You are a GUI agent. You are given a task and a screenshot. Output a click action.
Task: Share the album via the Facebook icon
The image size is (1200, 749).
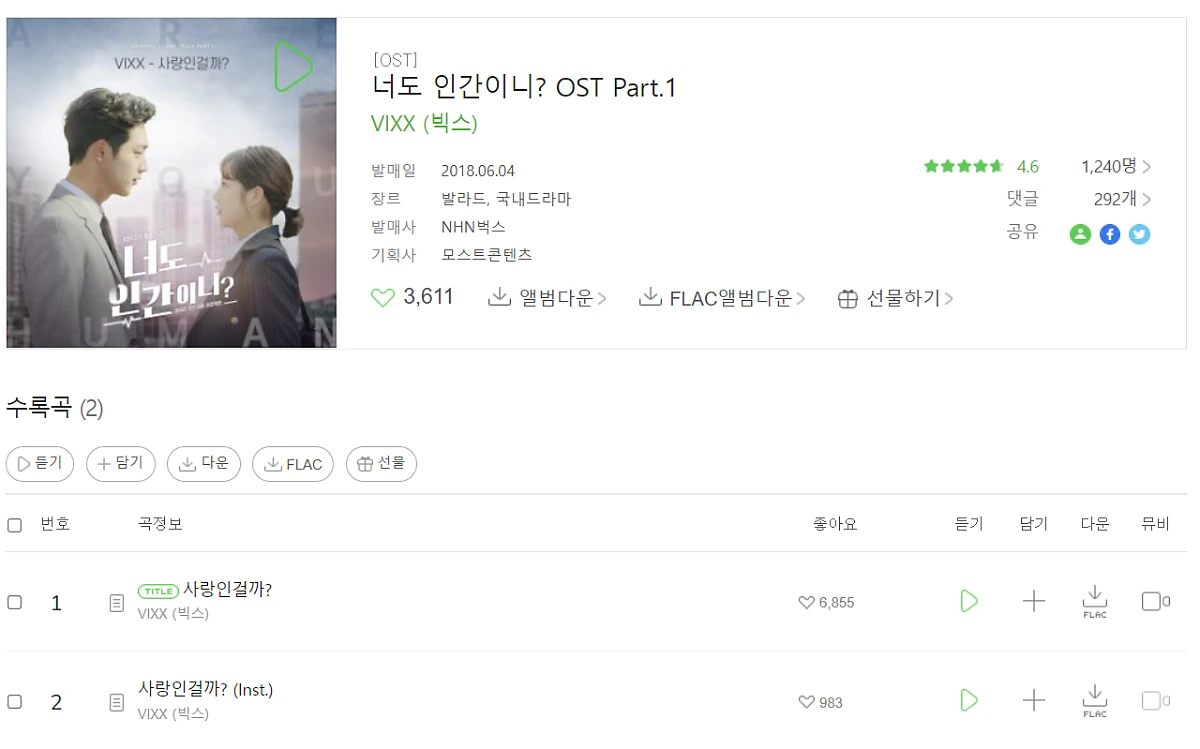1110,234
